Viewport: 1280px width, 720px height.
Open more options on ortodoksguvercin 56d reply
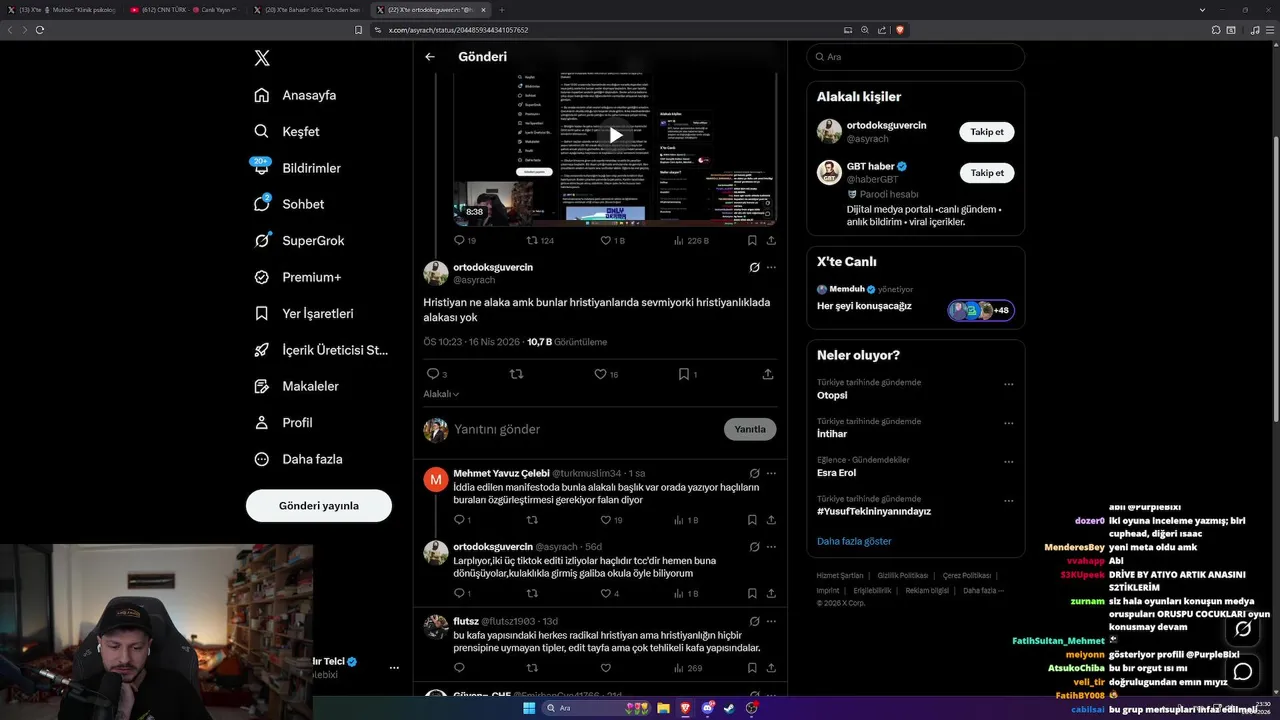[771, 547]
